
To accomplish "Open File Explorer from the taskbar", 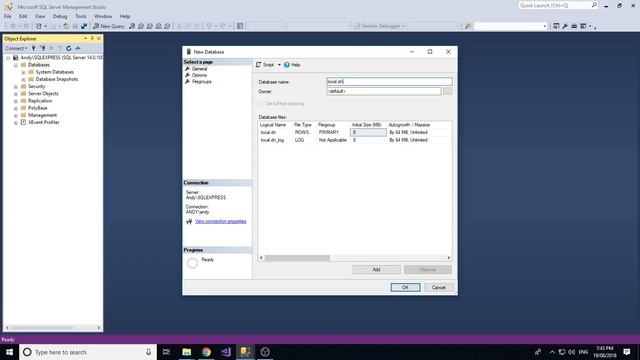I will (x=187, y=352).
